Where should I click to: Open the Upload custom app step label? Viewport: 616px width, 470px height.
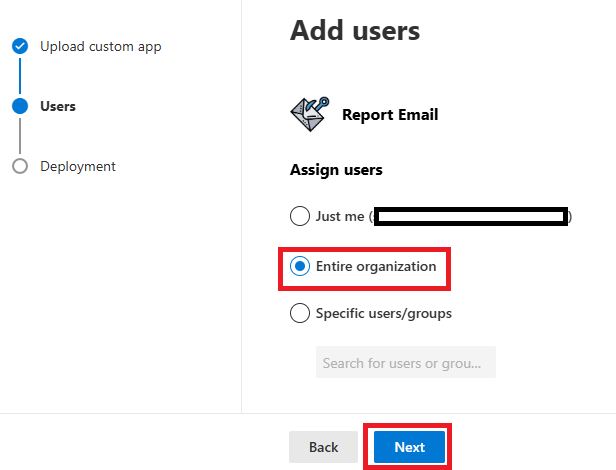point(100,46)
